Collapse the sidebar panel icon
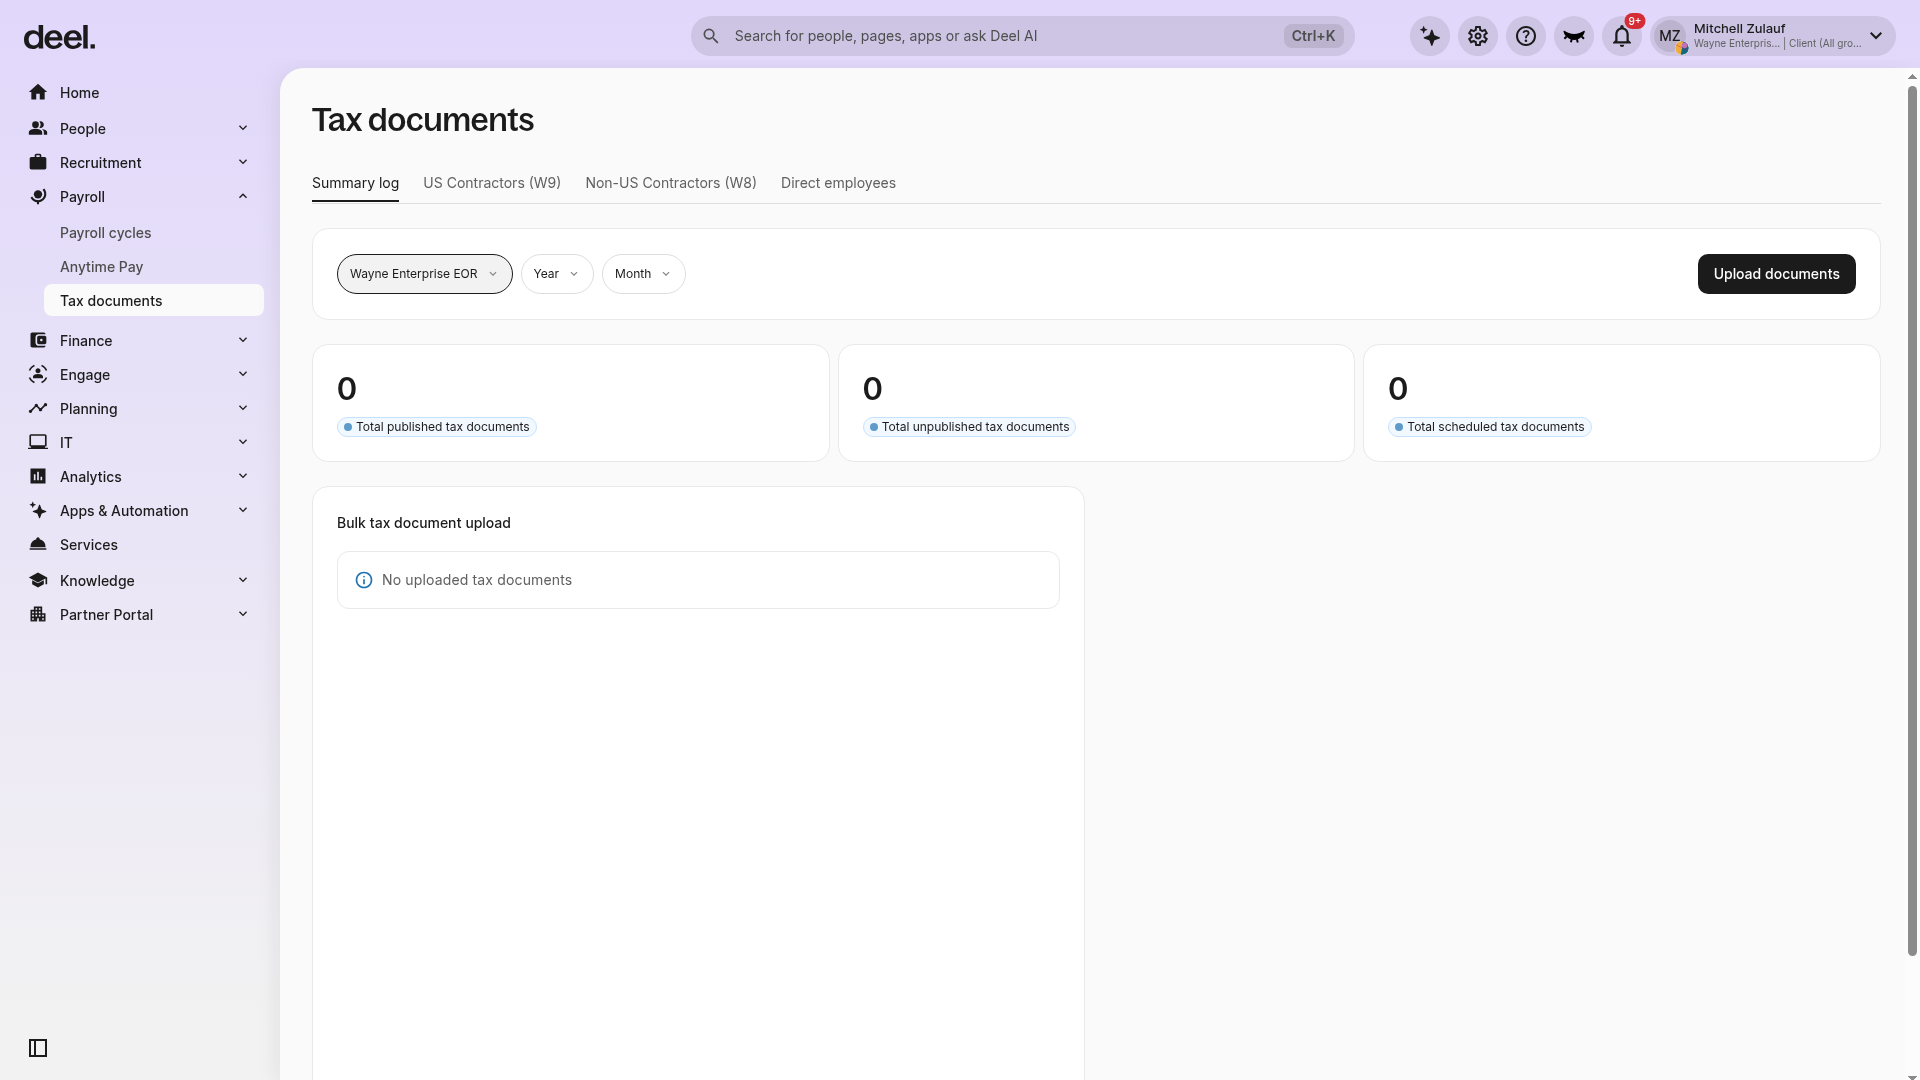1920x1080 pixels. (38, 1048)
